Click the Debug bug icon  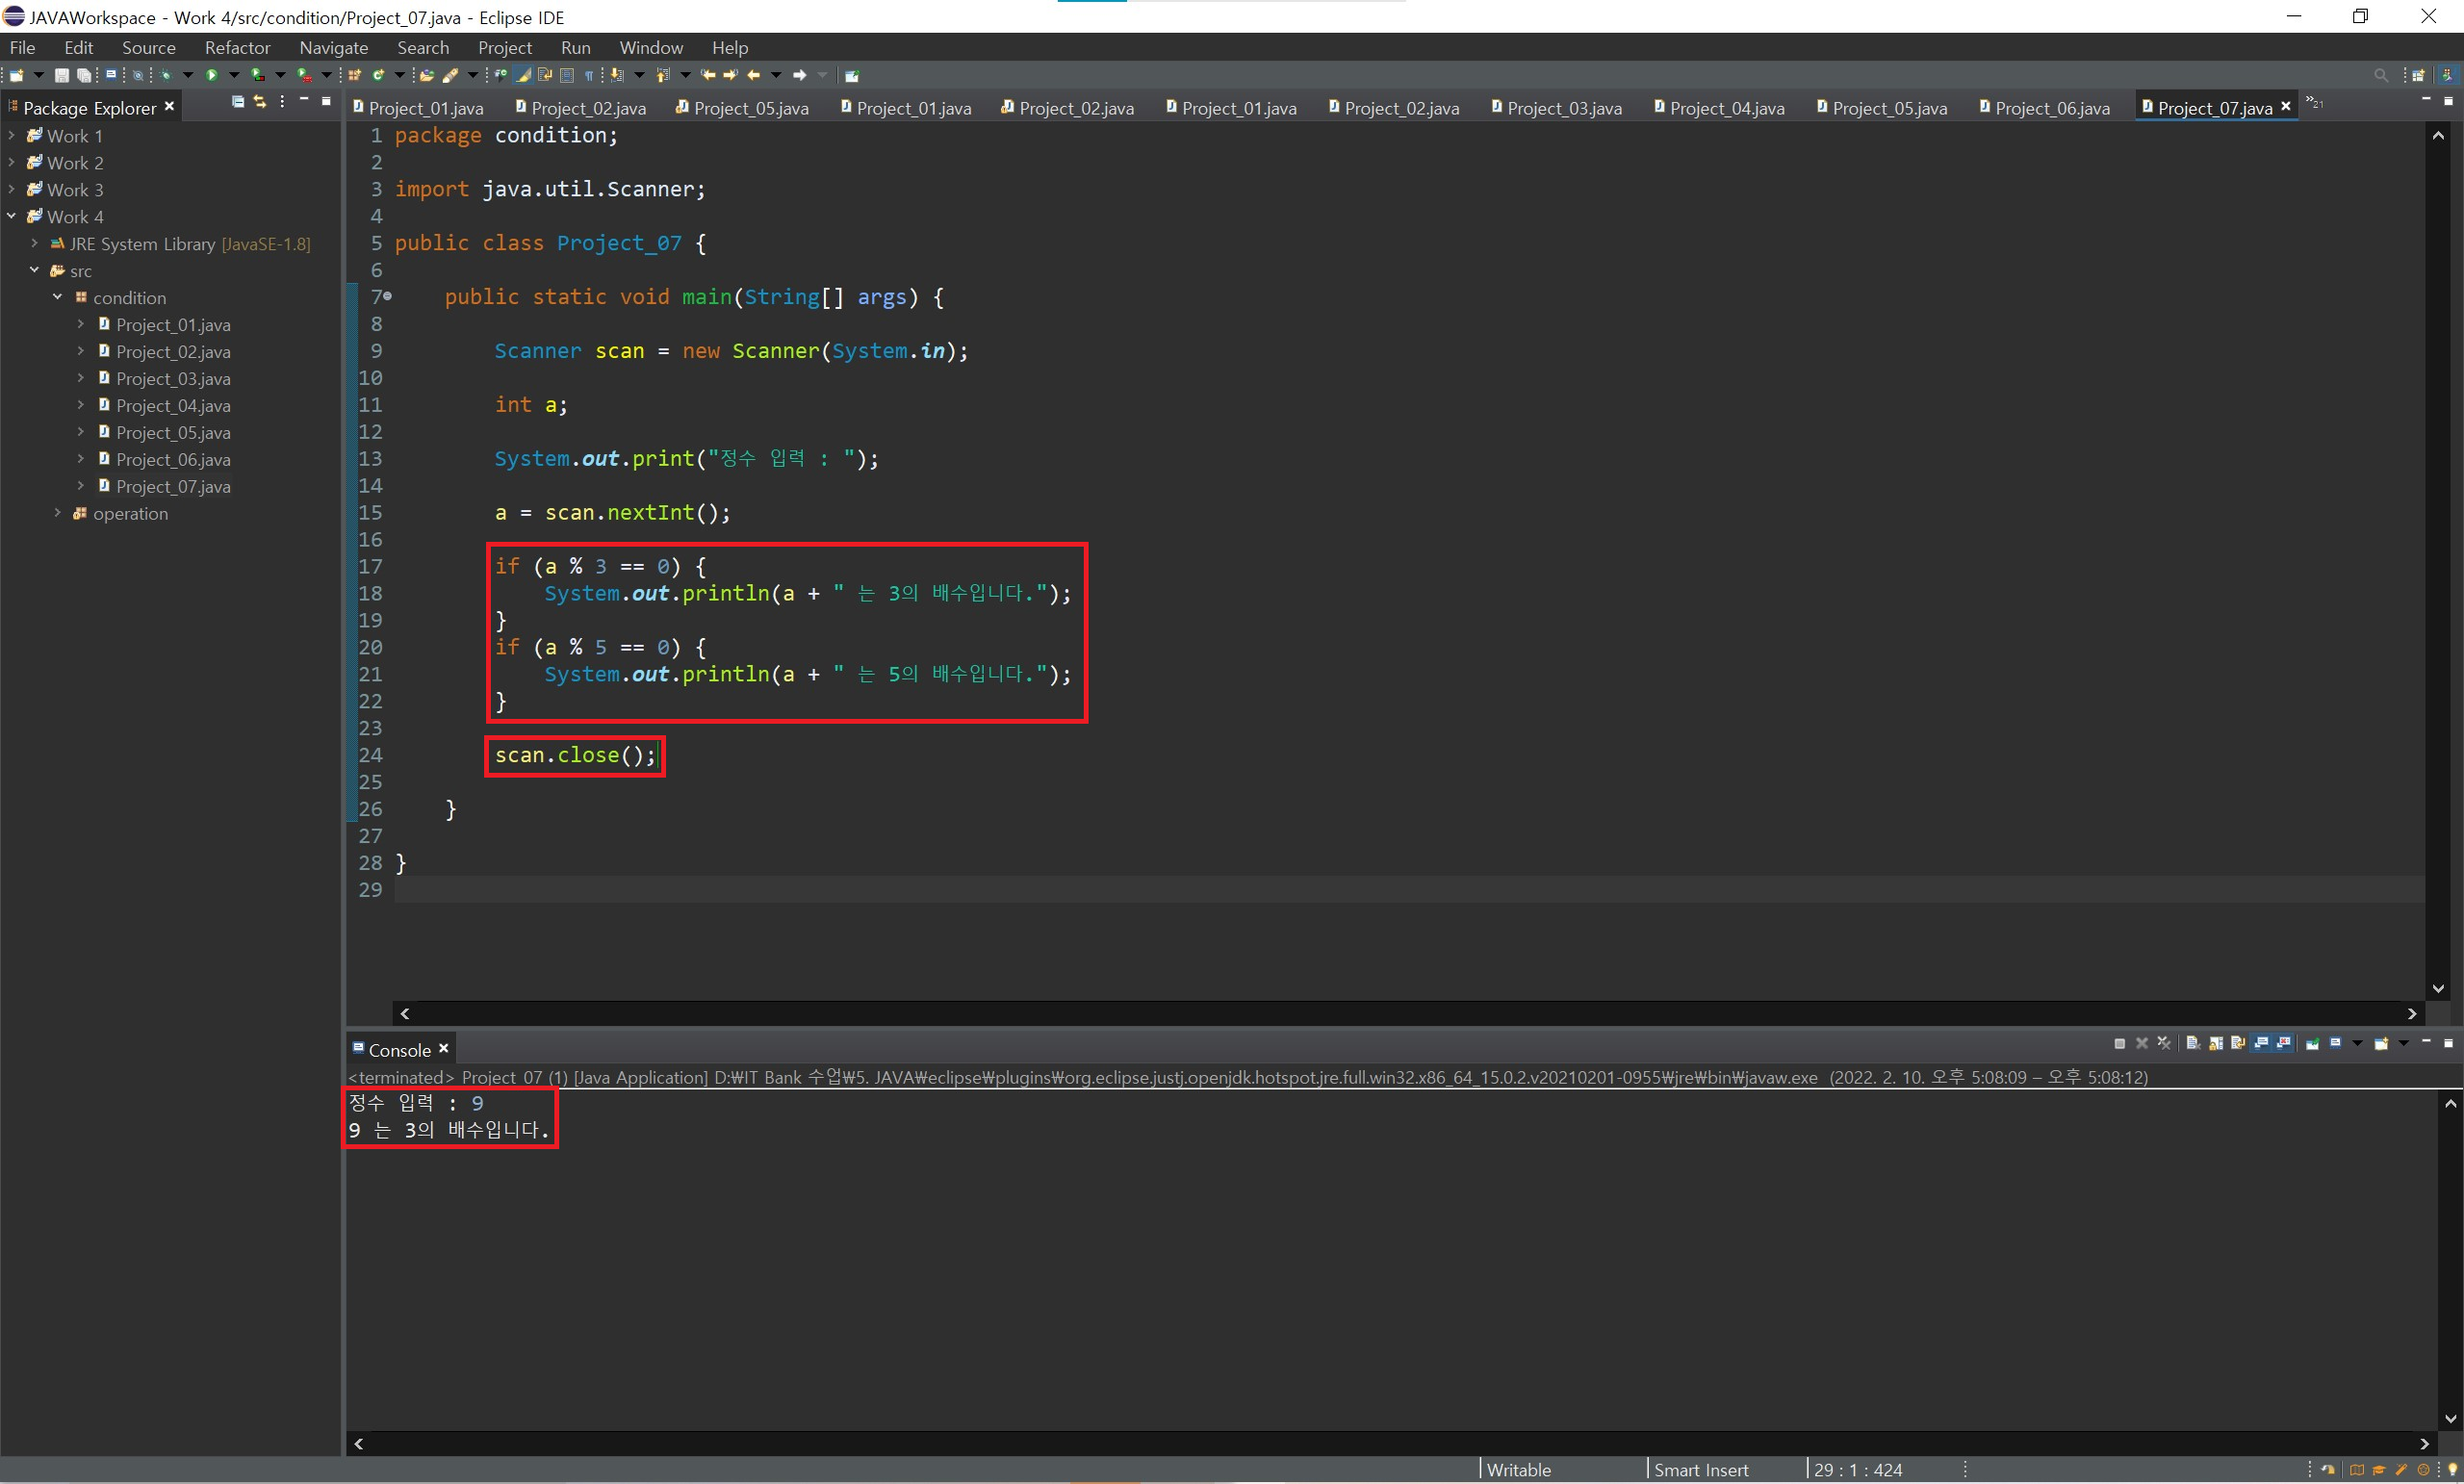(166, 75)
